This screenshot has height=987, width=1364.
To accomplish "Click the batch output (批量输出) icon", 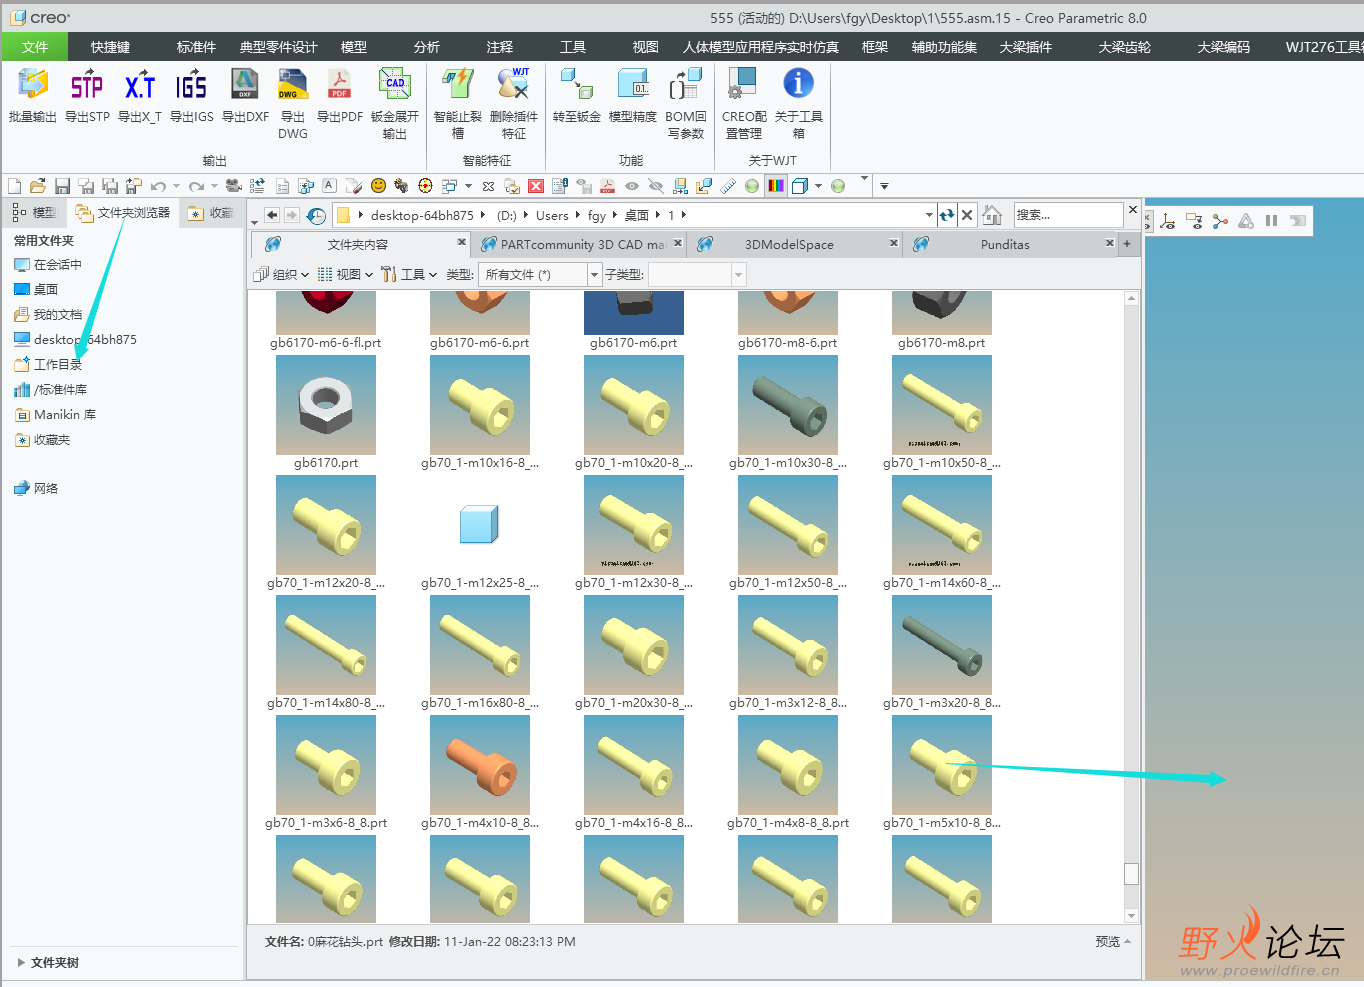I will (x=32, y=84).
